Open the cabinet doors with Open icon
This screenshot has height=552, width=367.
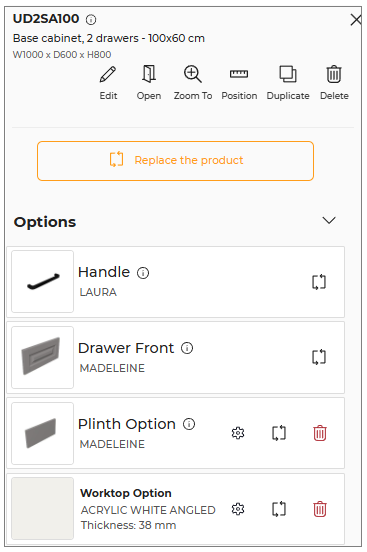pyautogui.click(x=149, y=74)
